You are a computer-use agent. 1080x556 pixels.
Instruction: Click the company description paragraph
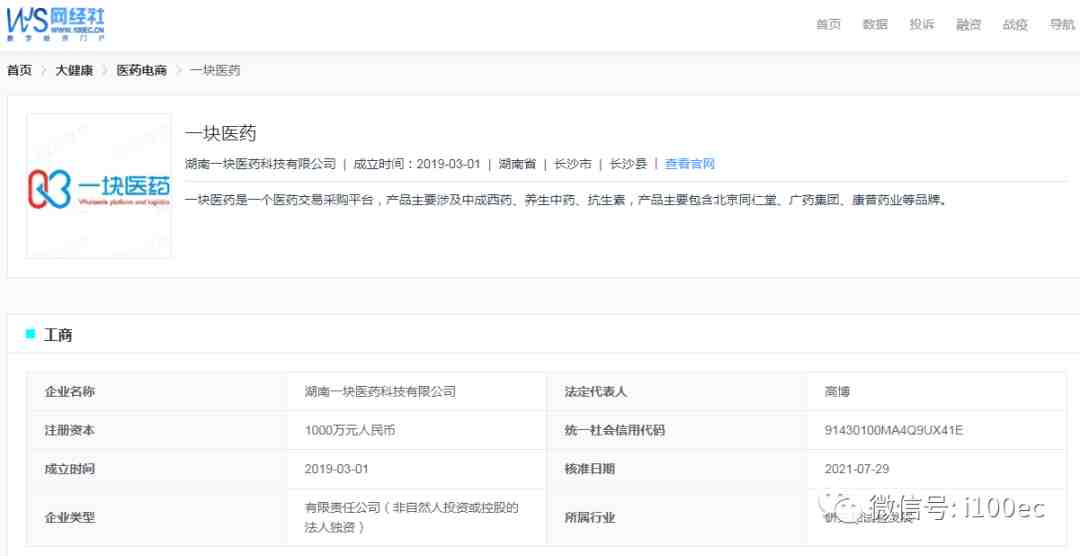tap(568, 200)
